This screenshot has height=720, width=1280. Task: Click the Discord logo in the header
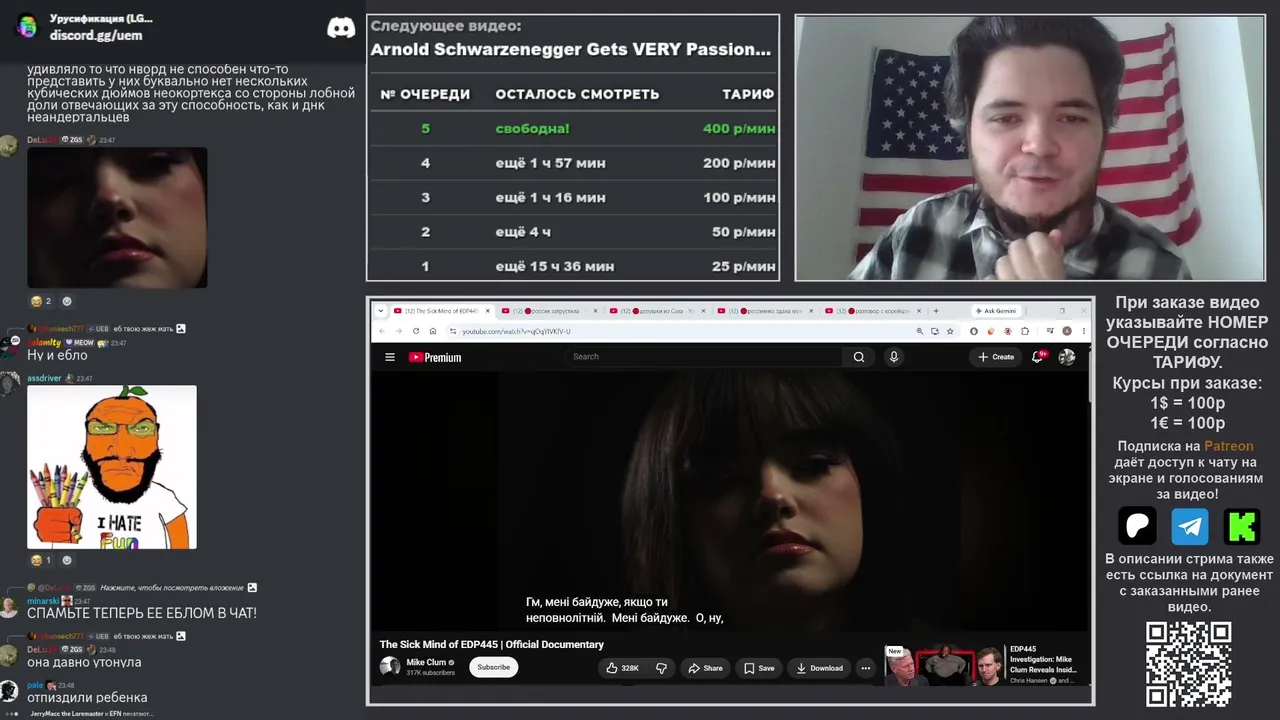pos(341,27)
